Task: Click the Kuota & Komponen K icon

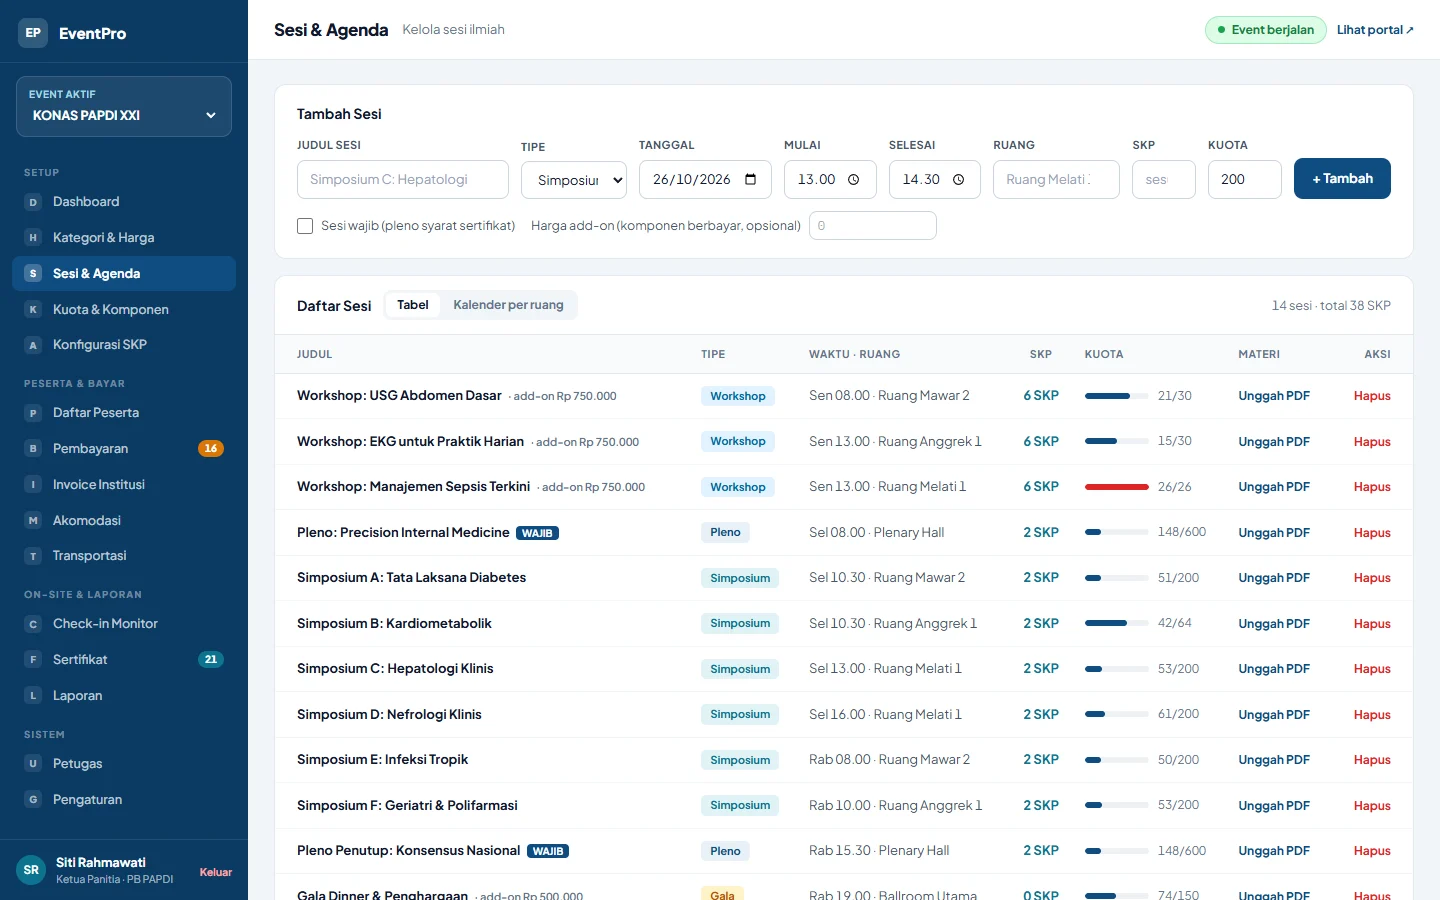Action: tap(33, 310)
